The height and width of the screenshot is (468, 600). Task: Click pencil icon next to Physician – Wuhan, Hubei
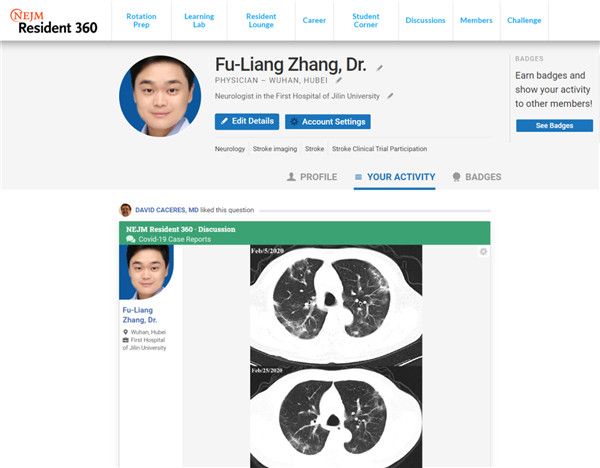339,80
